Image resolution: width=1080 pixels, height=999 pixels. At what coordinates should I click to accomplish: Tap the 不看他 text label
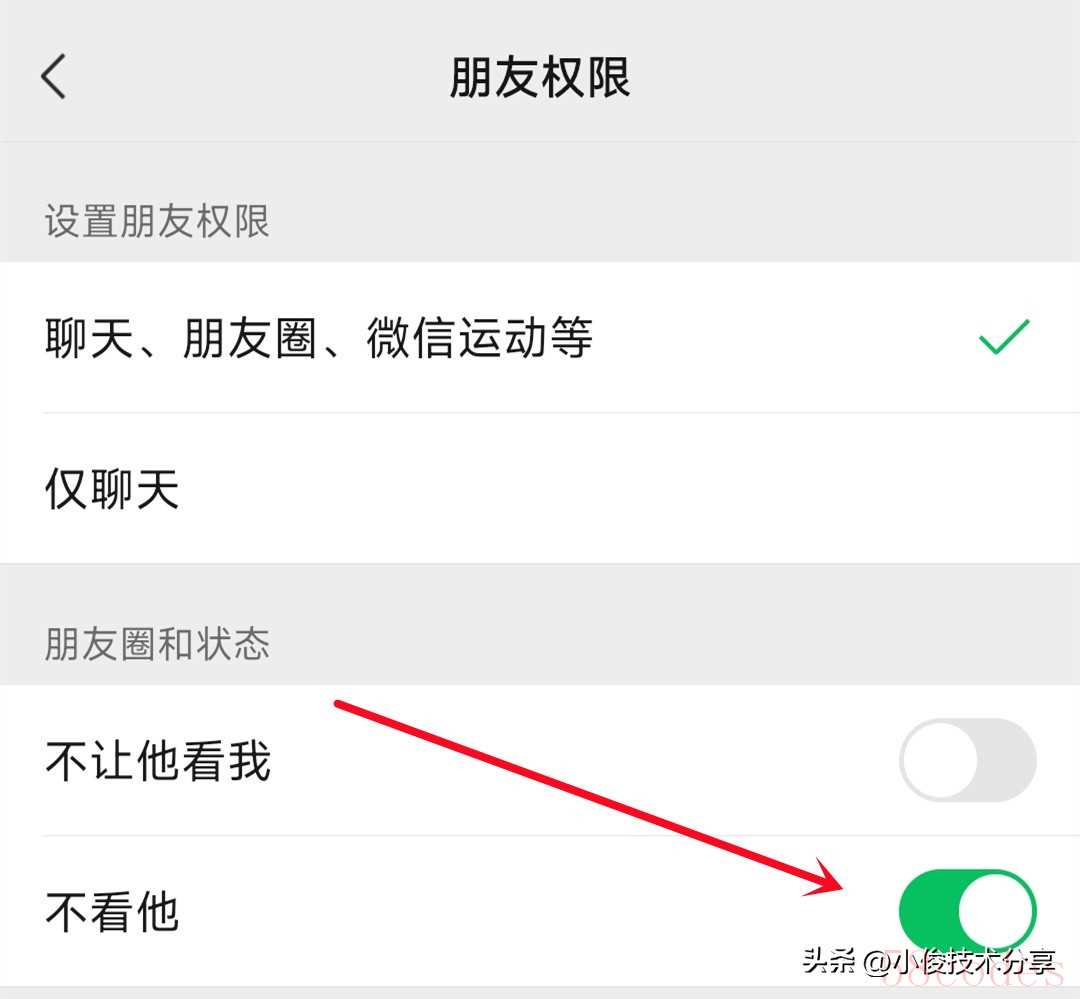click(112, 912)
